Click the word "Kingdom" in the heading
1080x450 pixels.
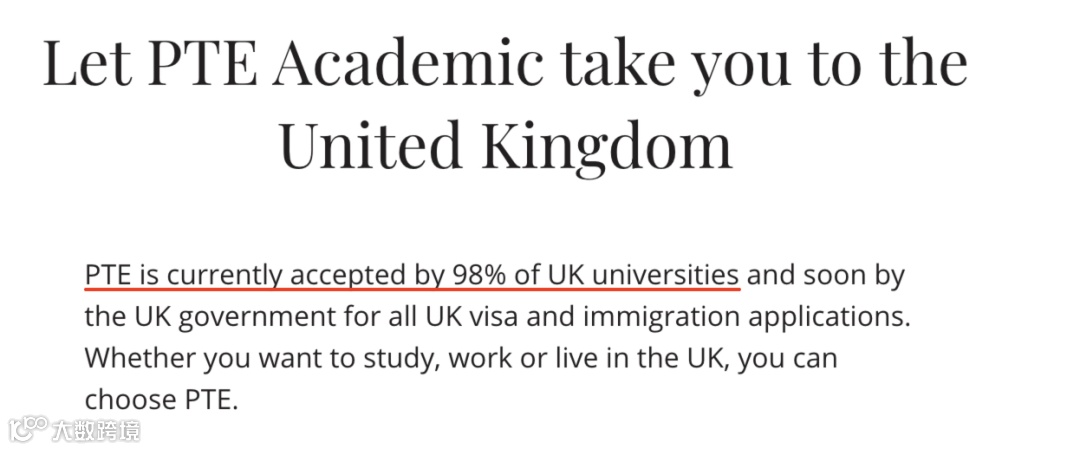607,144
